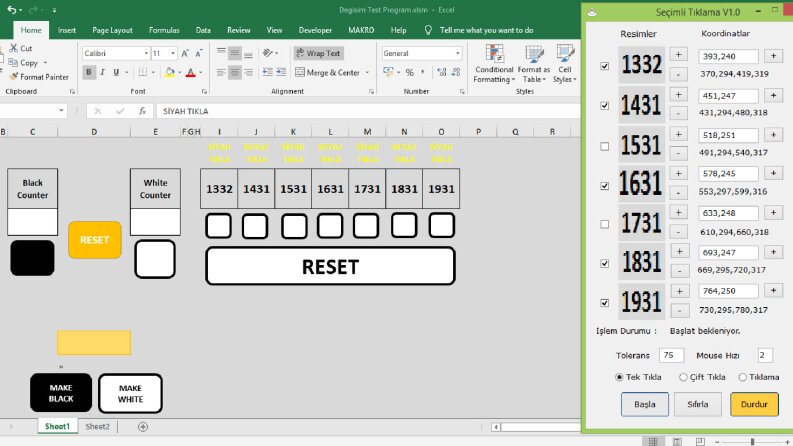The image size is (793, 446).
Task: Click the Tell me lightbulb icon
Action: point(428,30)
